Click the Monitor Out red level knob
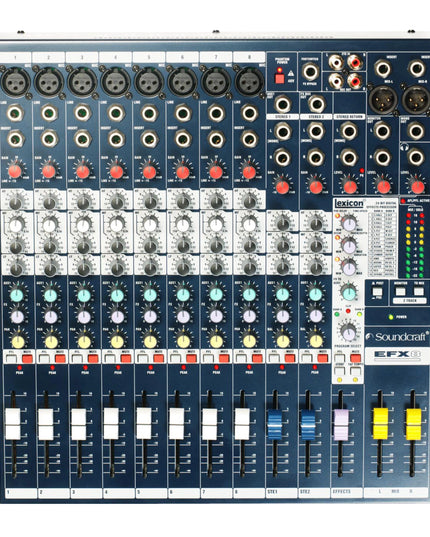Image resolution: width=430 pixels, height=537 pixels. (383, 187)
